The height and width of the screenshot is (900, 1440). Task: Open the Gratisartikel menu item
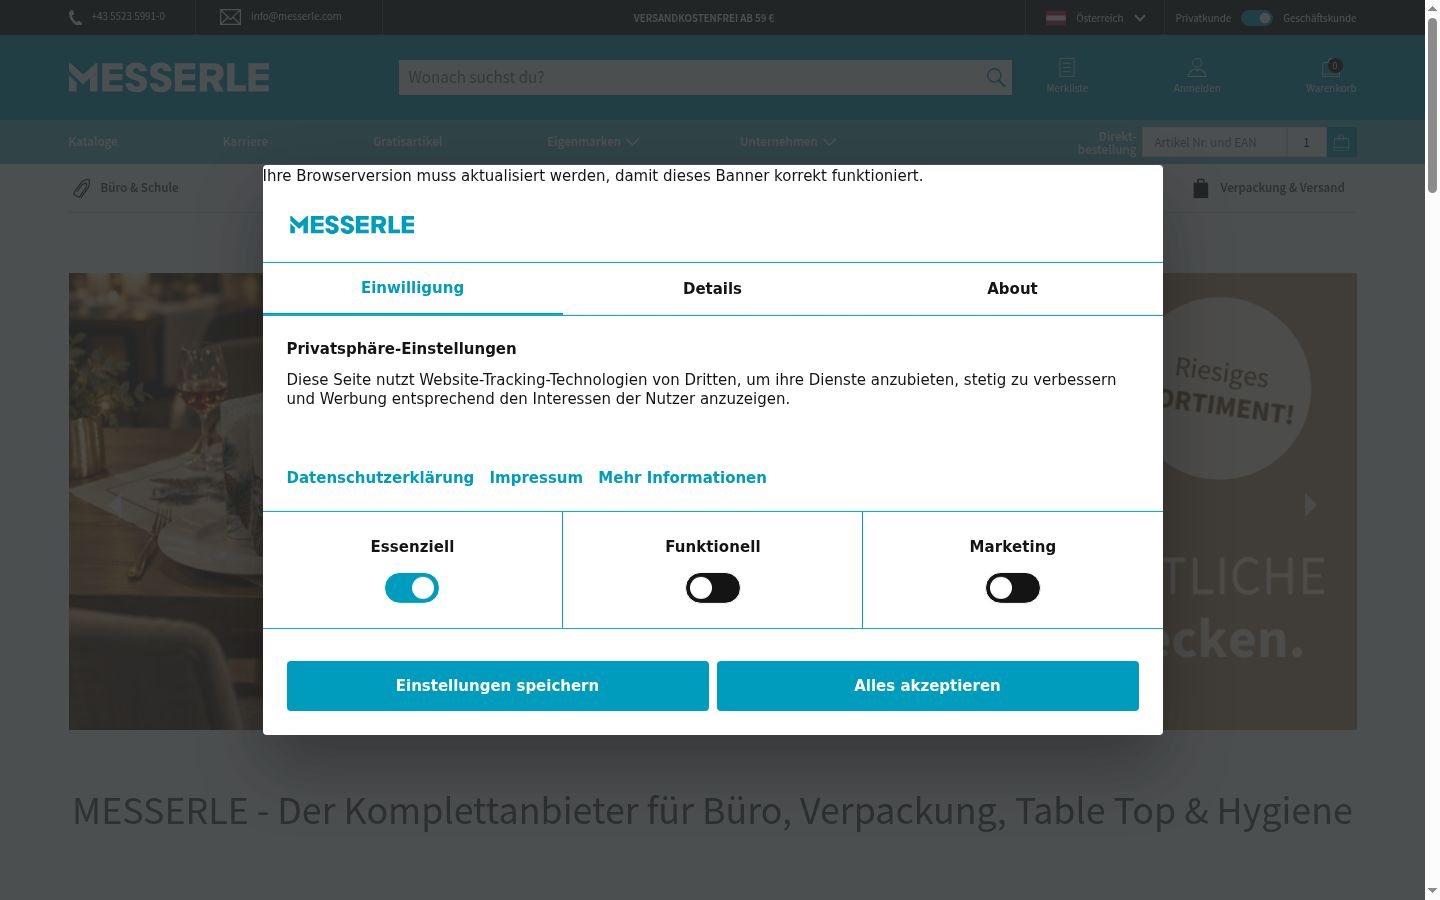[x=408, y=142]
